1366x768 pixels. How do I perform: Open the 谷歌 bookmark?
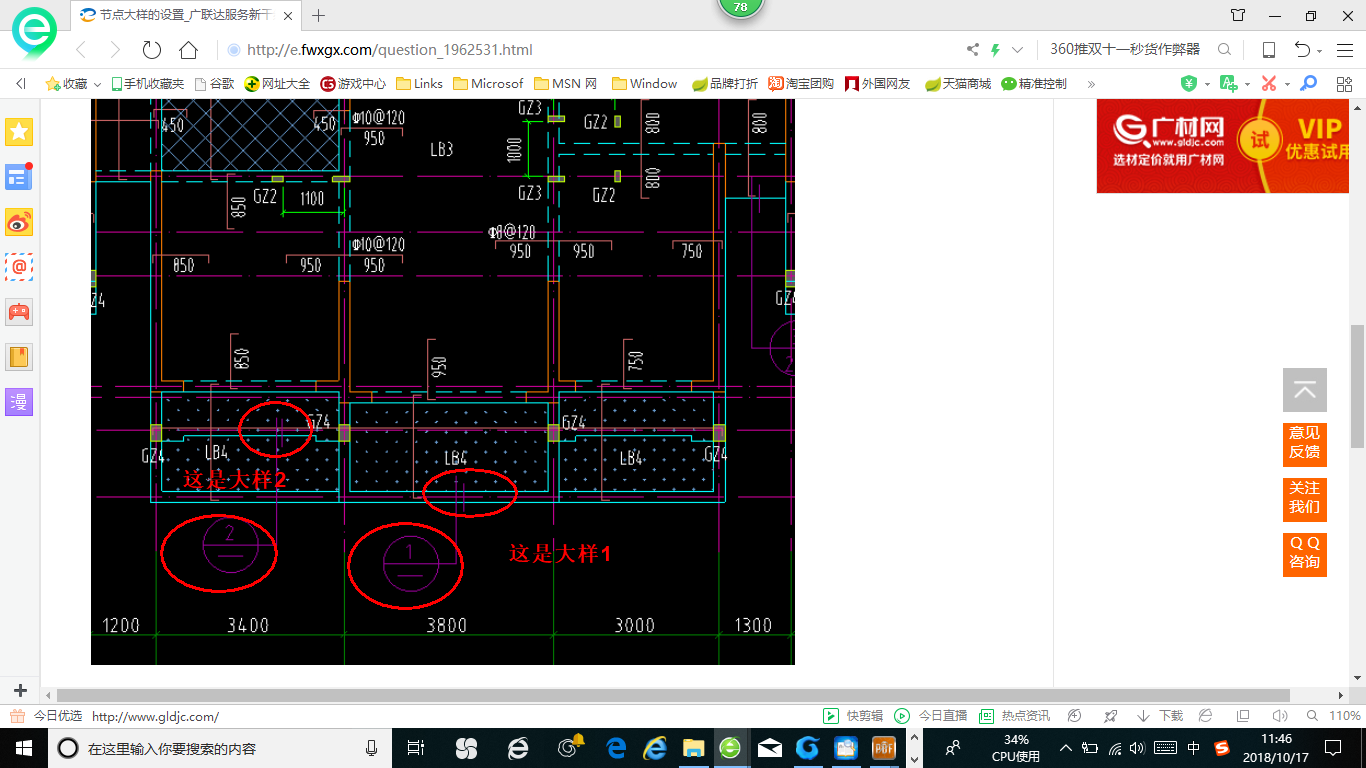point(214,84)
